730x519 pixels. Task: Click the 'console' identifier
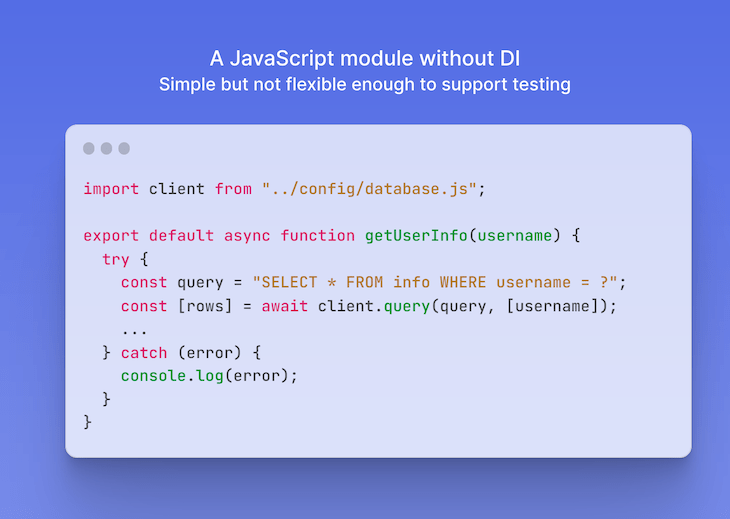[153, 376]
